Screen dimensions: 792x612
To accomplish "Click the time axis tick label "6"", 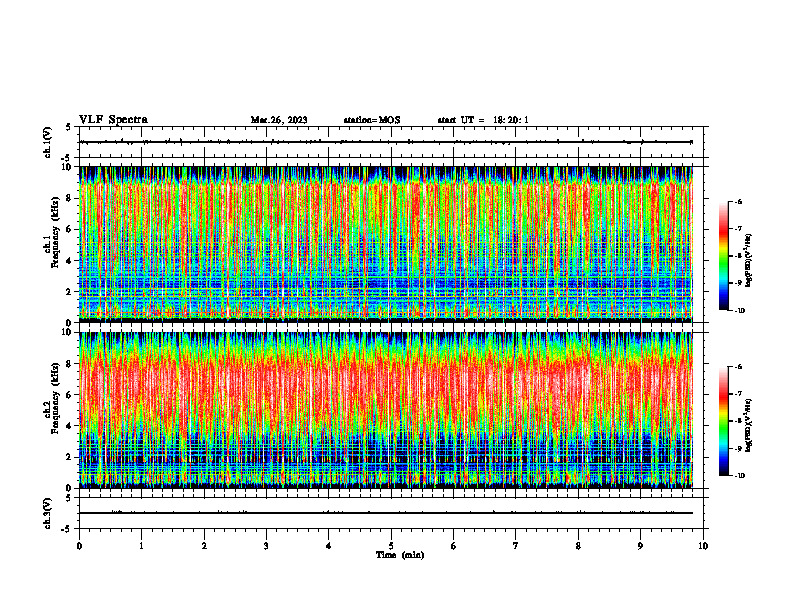I will point(454,546).
